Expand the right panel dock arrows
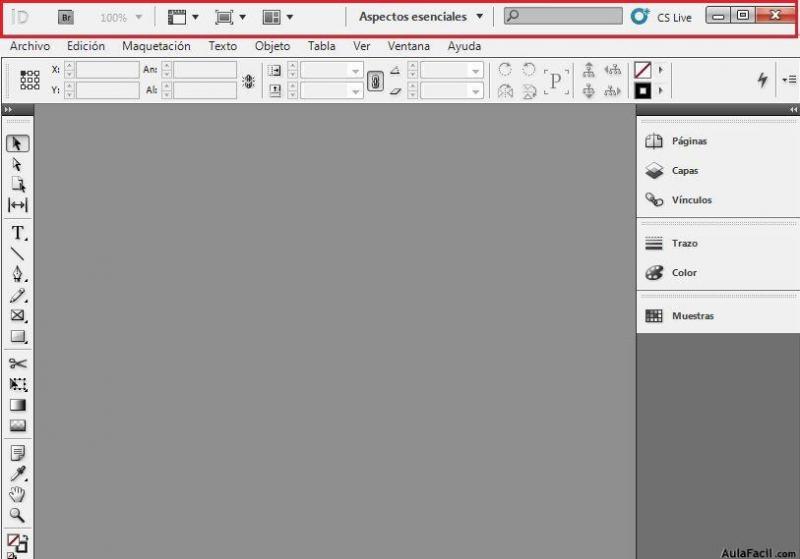This screenshot has height=559, width=800. coord(793,109)
